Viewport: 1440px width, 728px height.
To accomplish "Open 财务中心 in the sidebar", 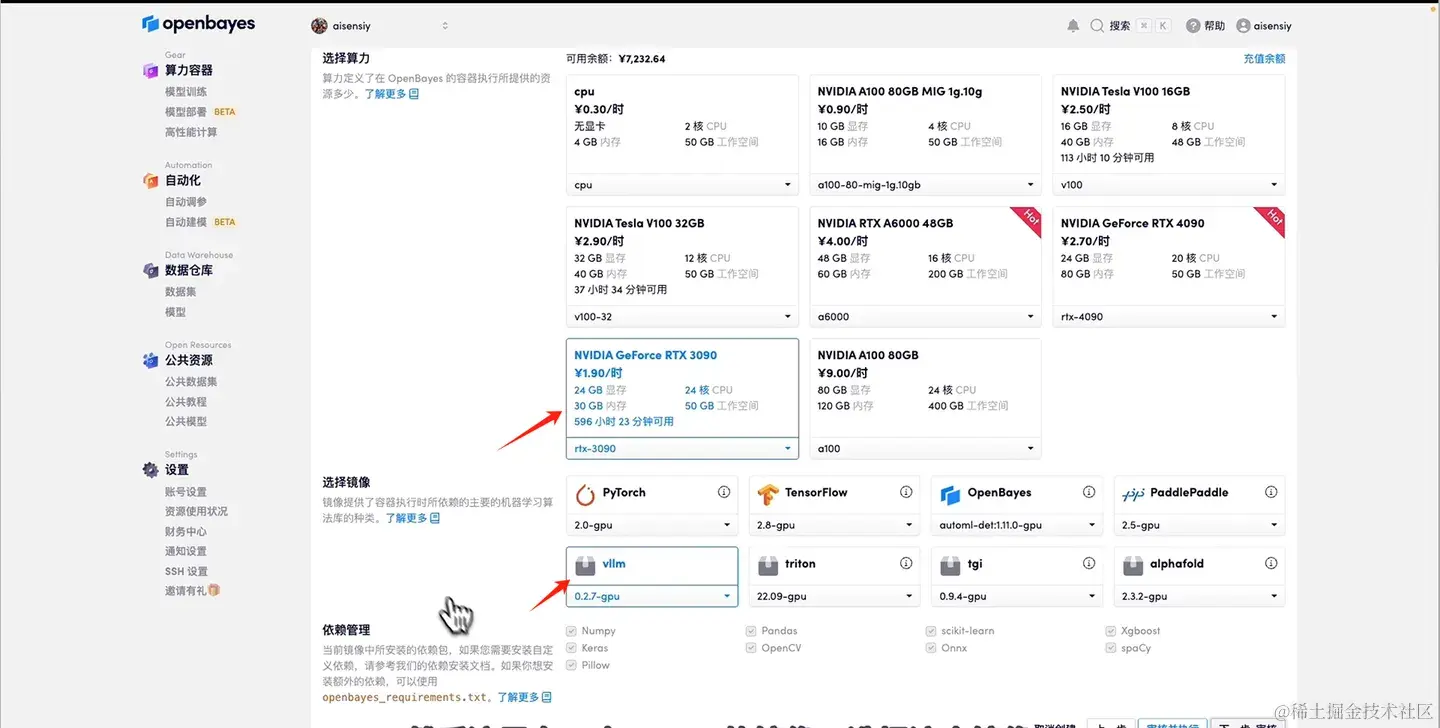I will pyautogui.click(x=186, y=532).
